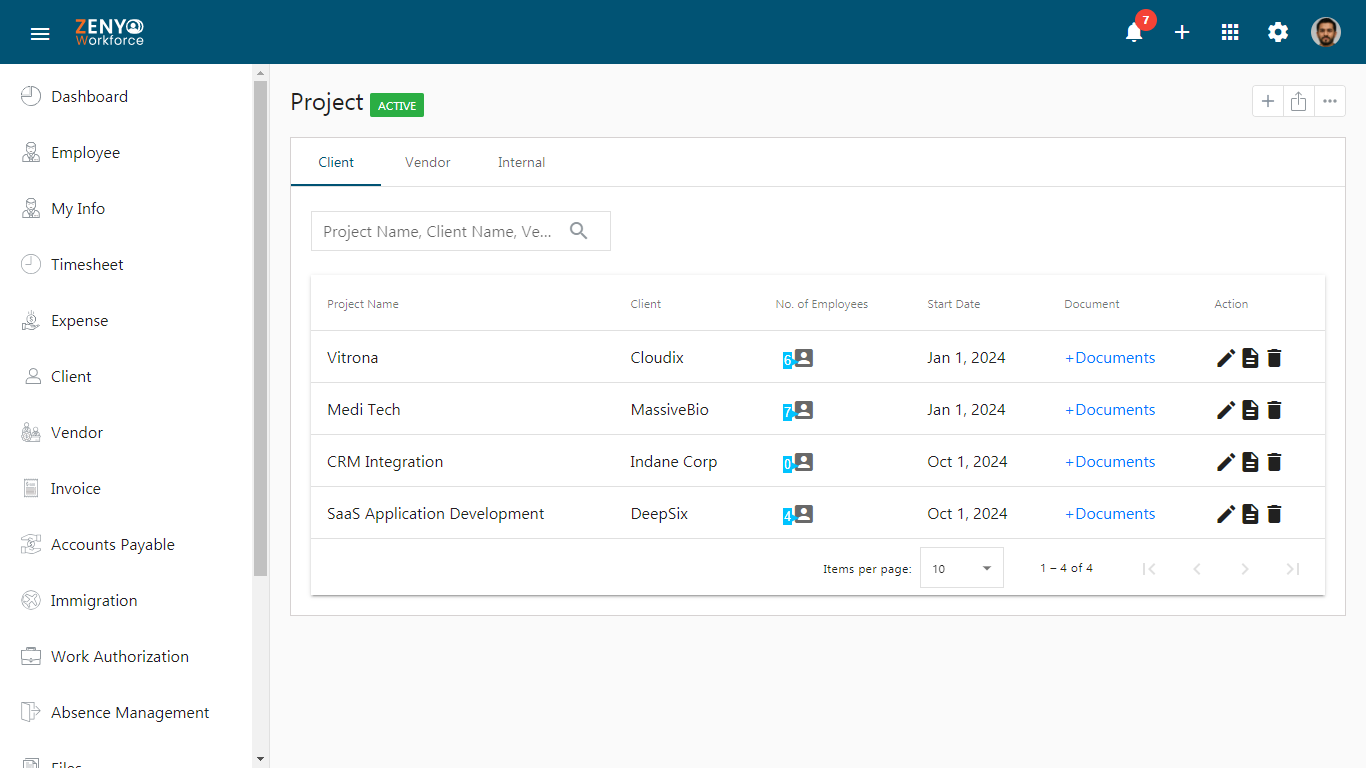This screenshot has width=1366, height=768.
Task: View employees icon for Vitrona project
Action: tap(803, 357)
